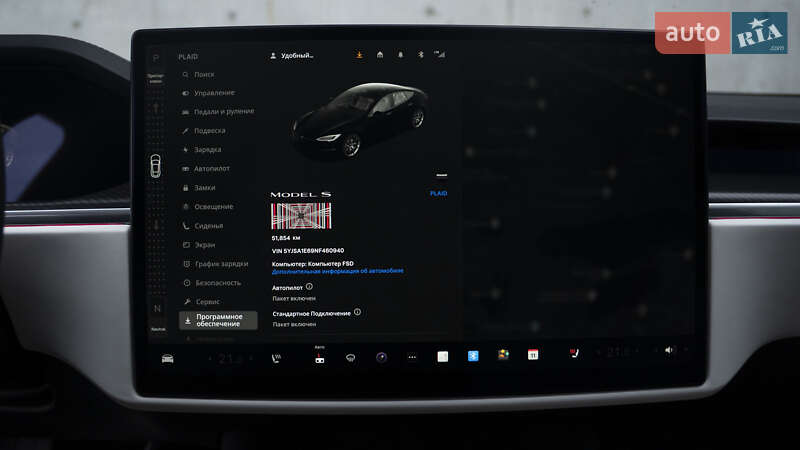The width and height of the screenshot is (800, 450).
Task: Tap the blue PLAID badge link
Action: point(438,193)
